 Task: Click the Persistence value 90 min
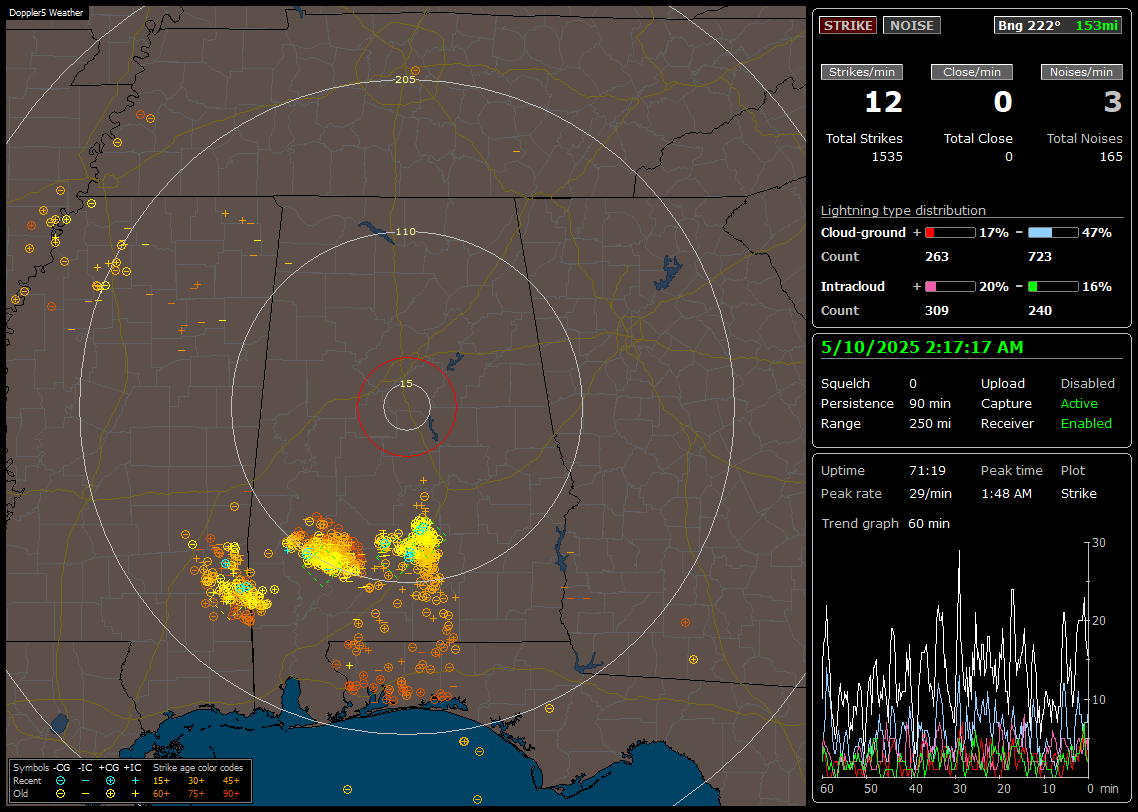930,403
